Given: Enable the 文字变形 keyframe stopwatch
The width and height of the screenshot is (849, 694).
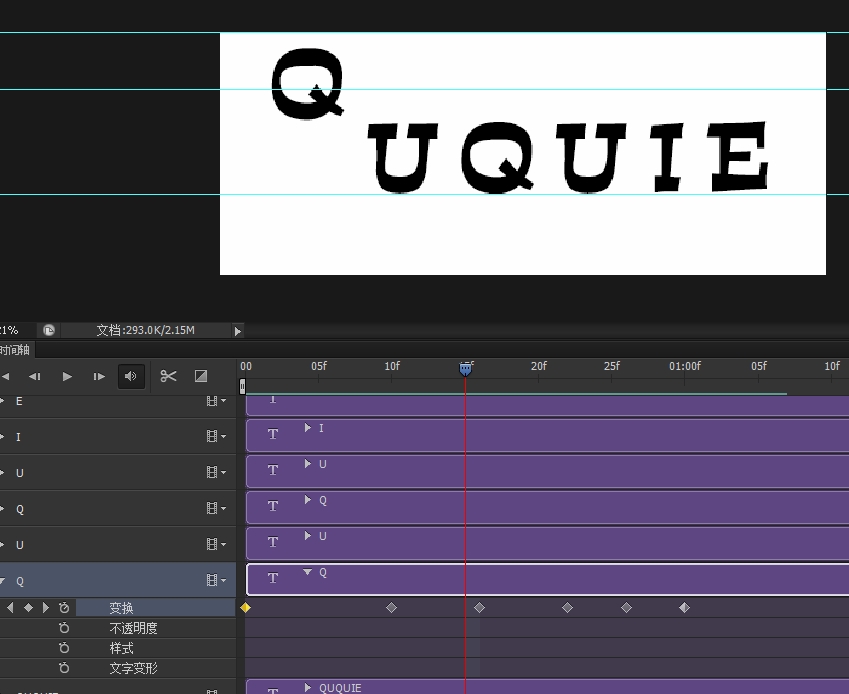Looking at the screenshot, I should (64, 668).
